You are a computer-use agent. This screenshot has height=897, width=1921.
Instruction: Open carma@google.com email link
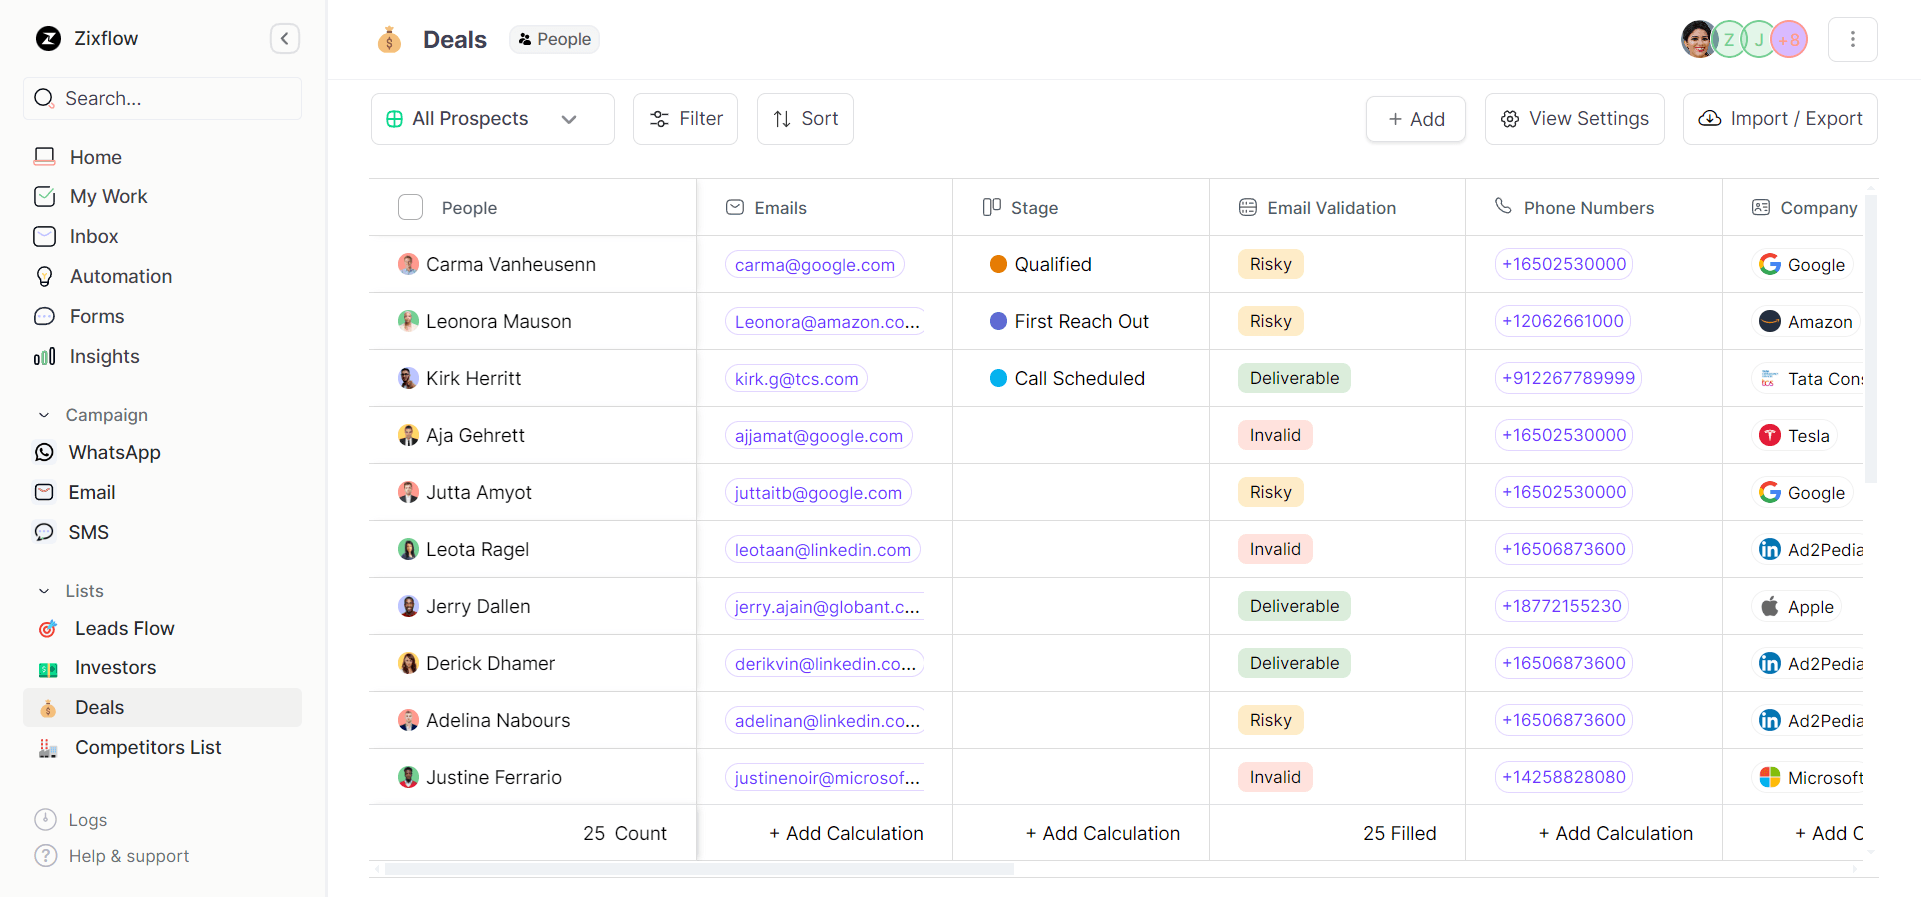click(814, 265)
